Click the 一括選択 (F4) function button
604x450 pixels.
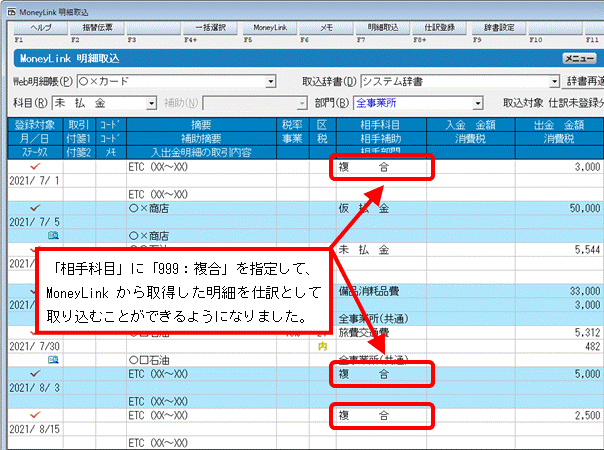210,28
